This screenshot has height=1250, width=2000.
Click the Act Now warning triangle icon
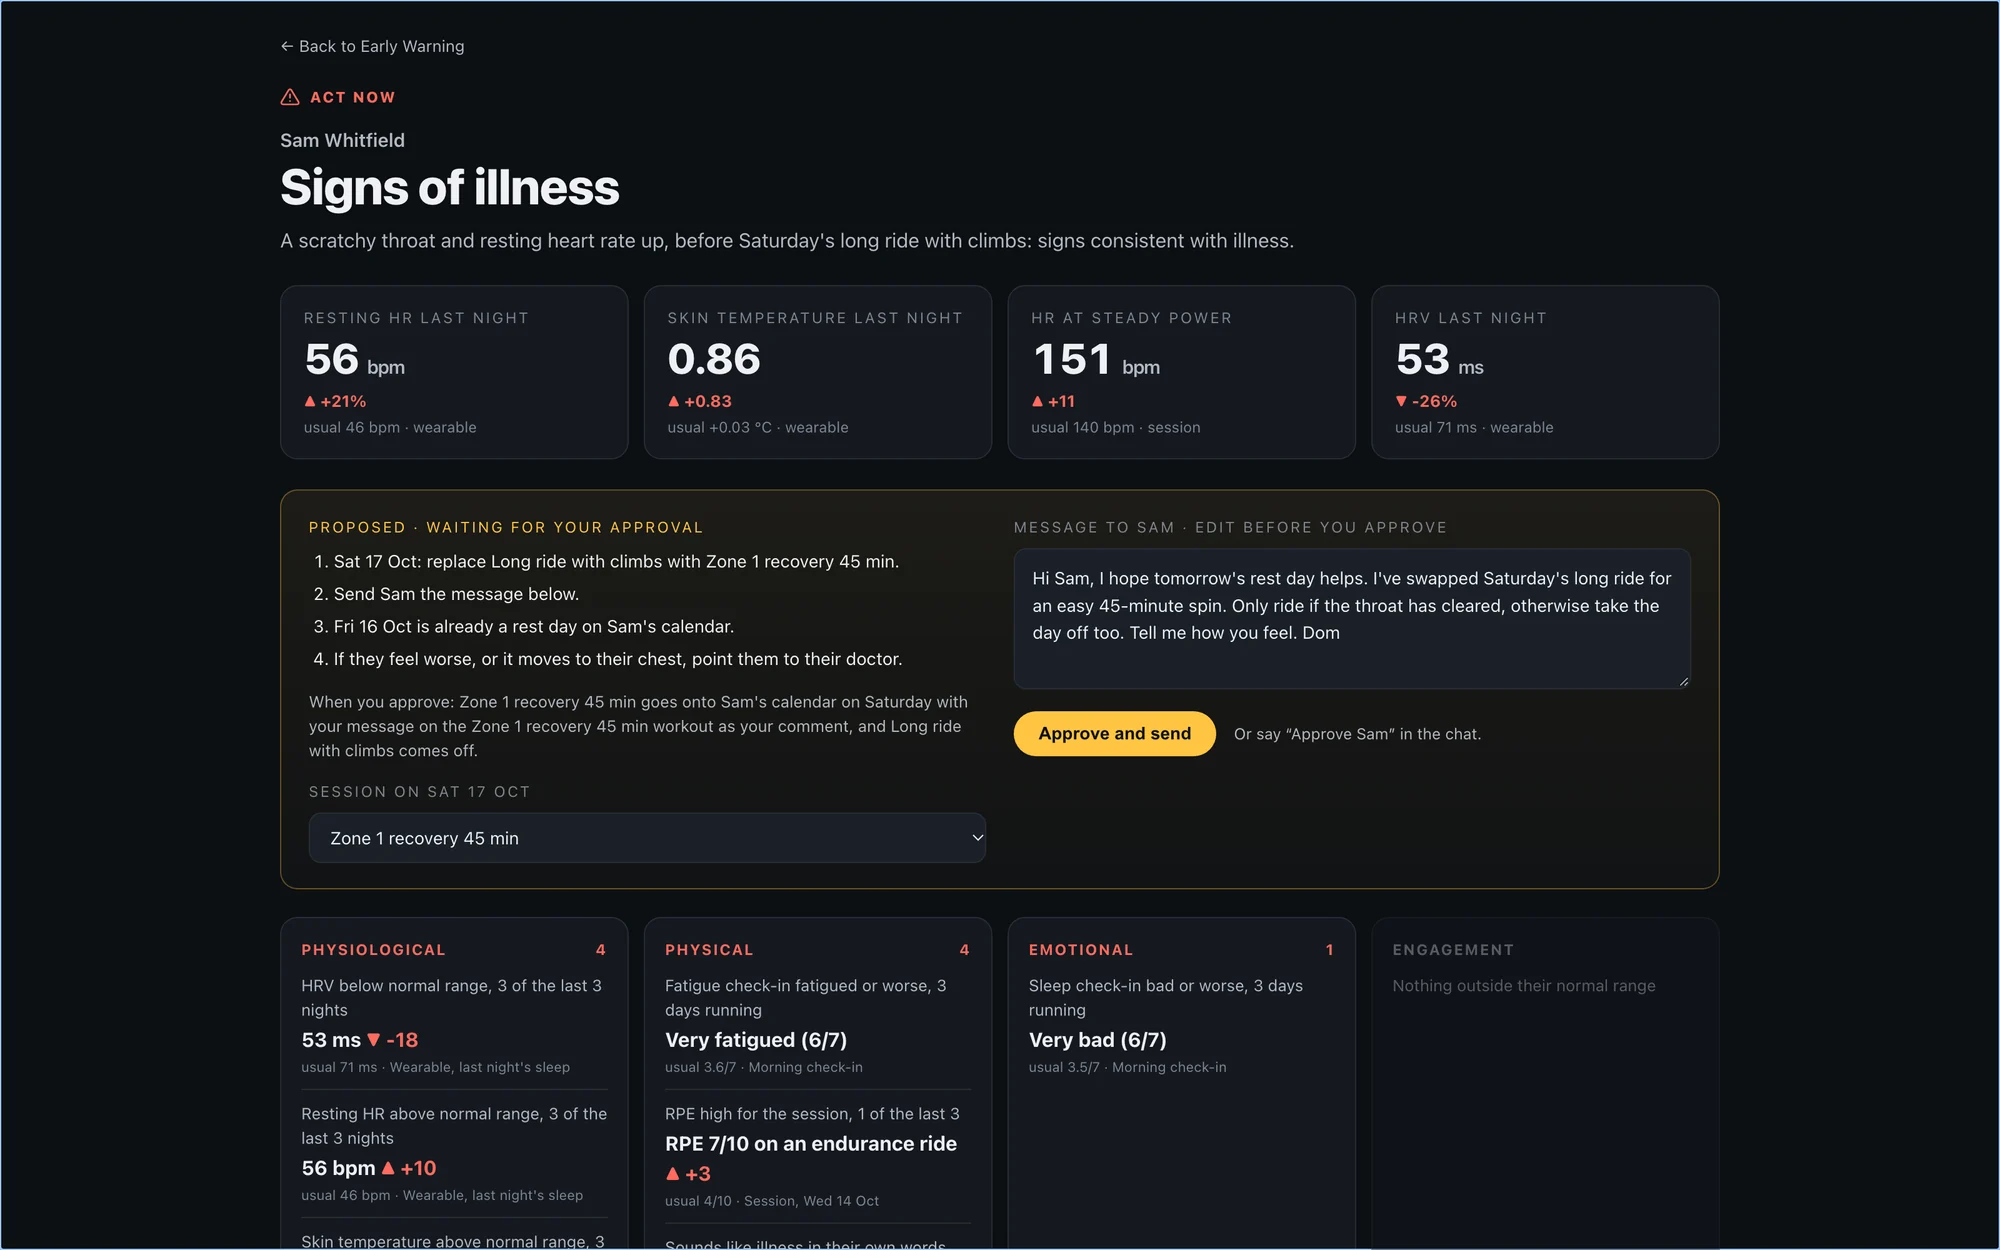click(290, 97)
